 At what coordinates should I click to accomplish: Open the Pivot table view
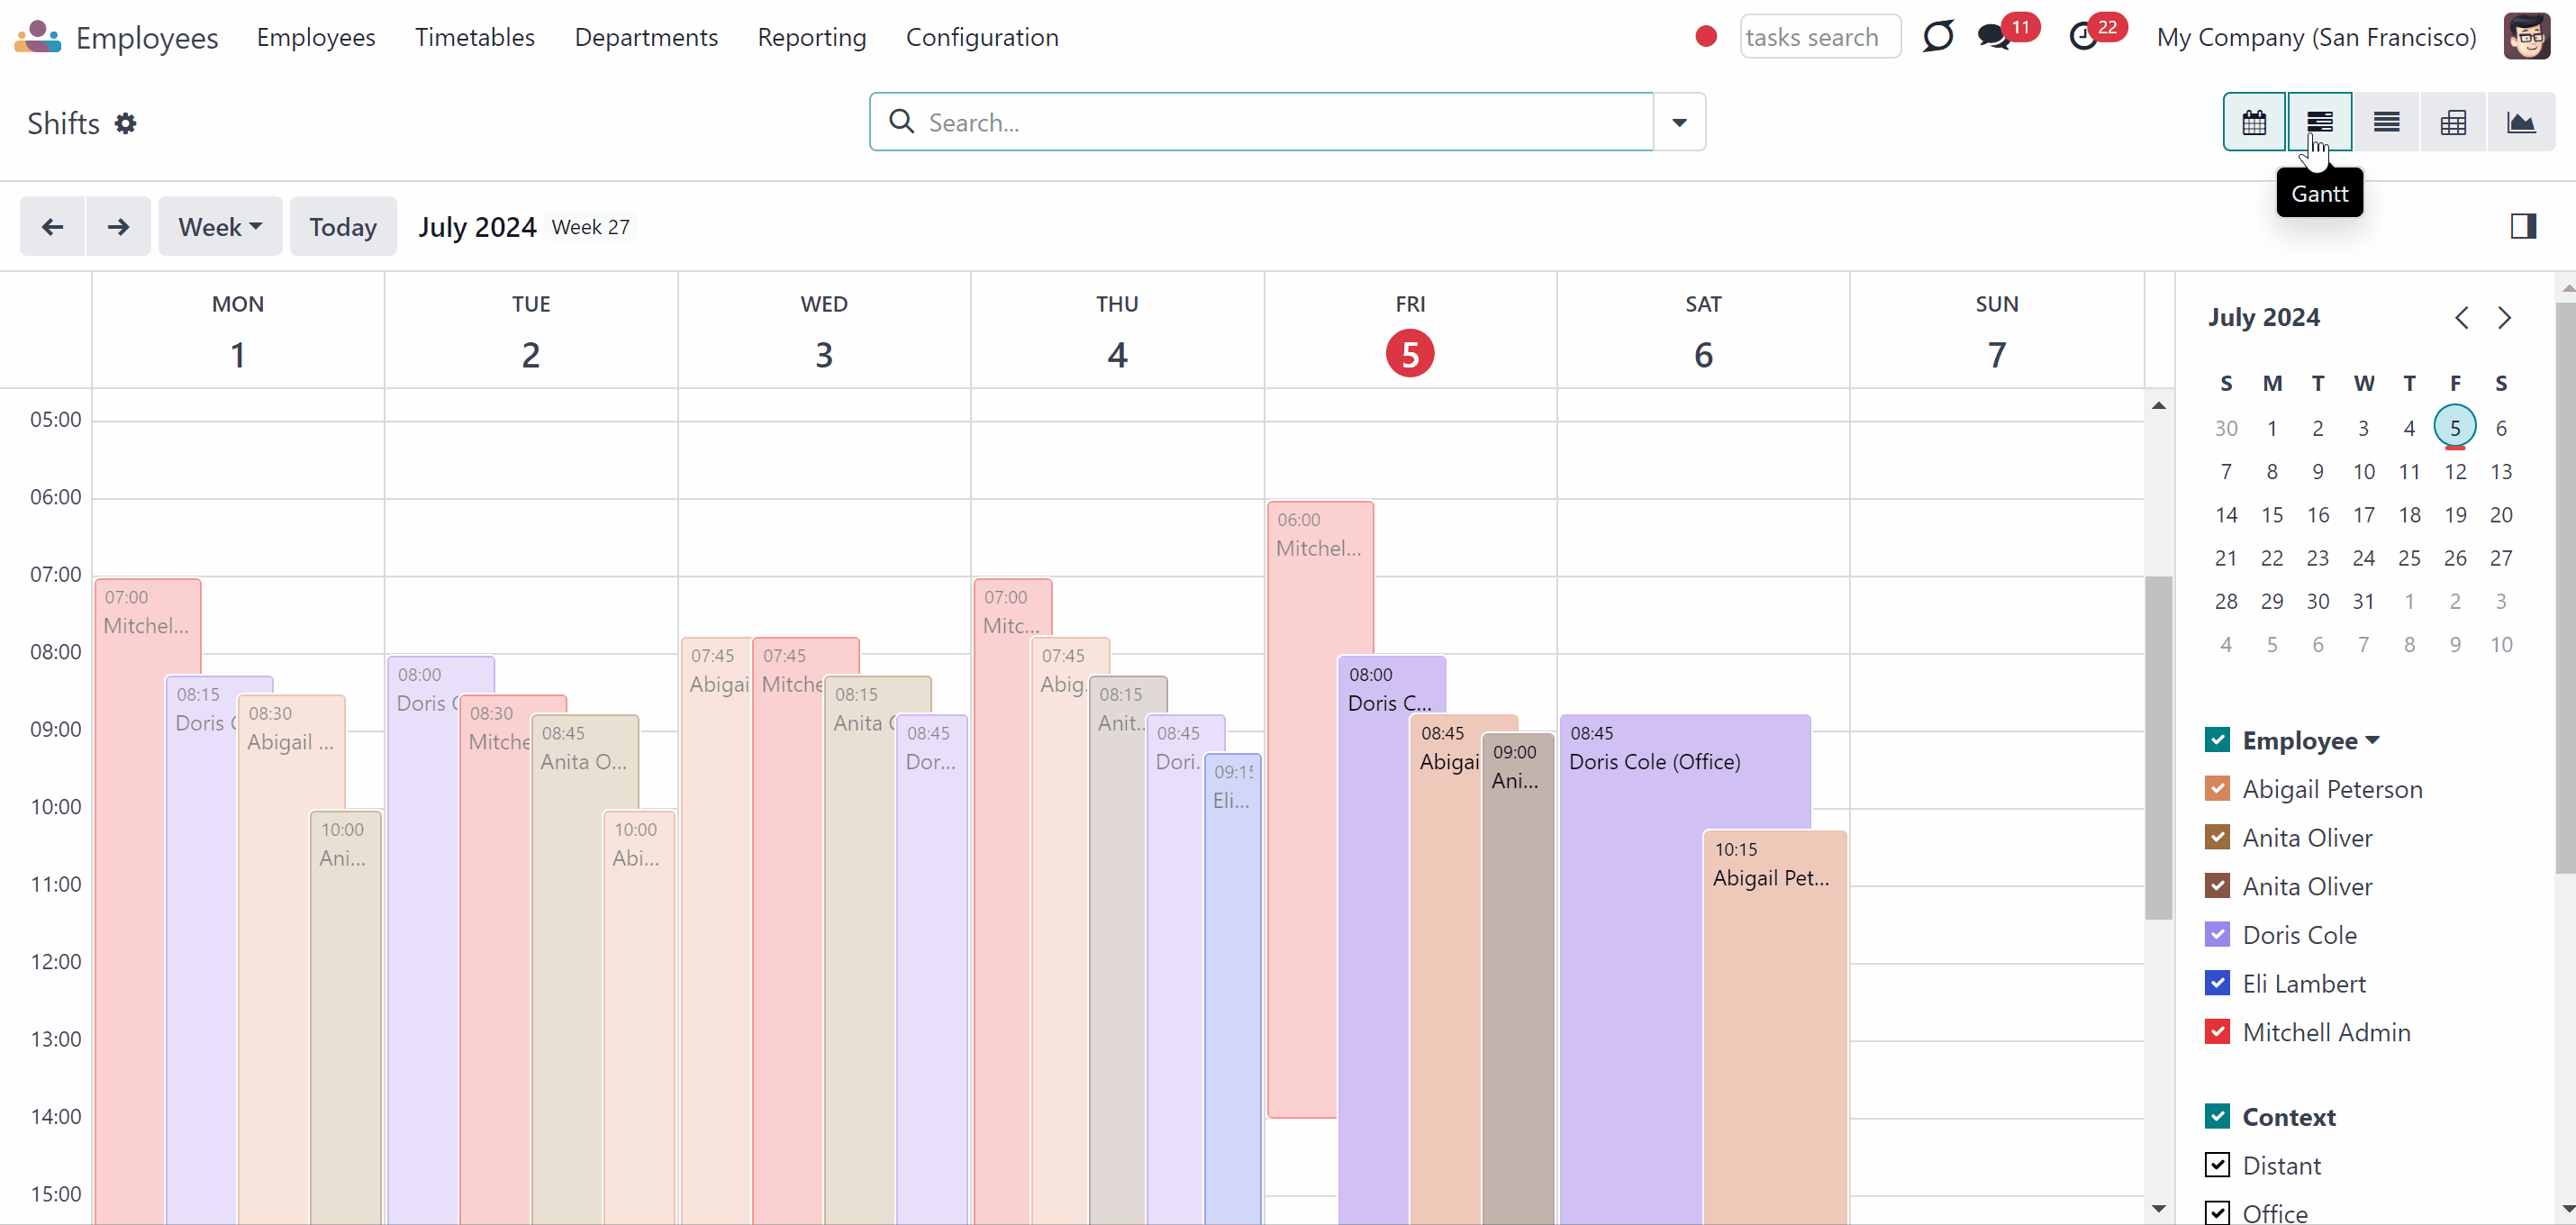[2453, 122]
